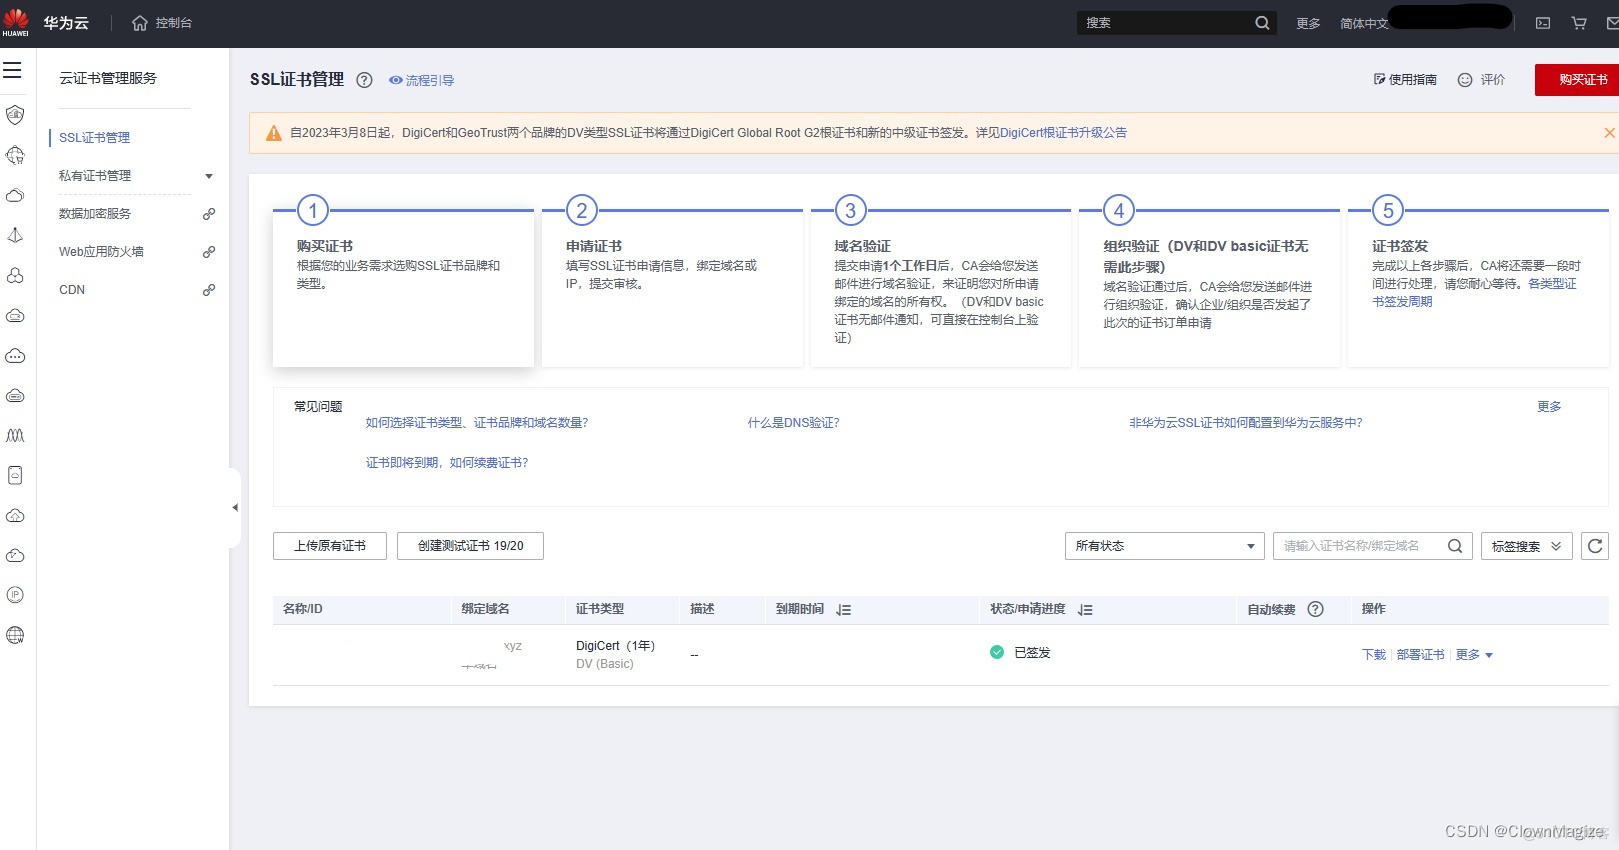Close the orange notice banner
The height and width of the screenshot is (850, 1619).
[x=1609, y=133]
